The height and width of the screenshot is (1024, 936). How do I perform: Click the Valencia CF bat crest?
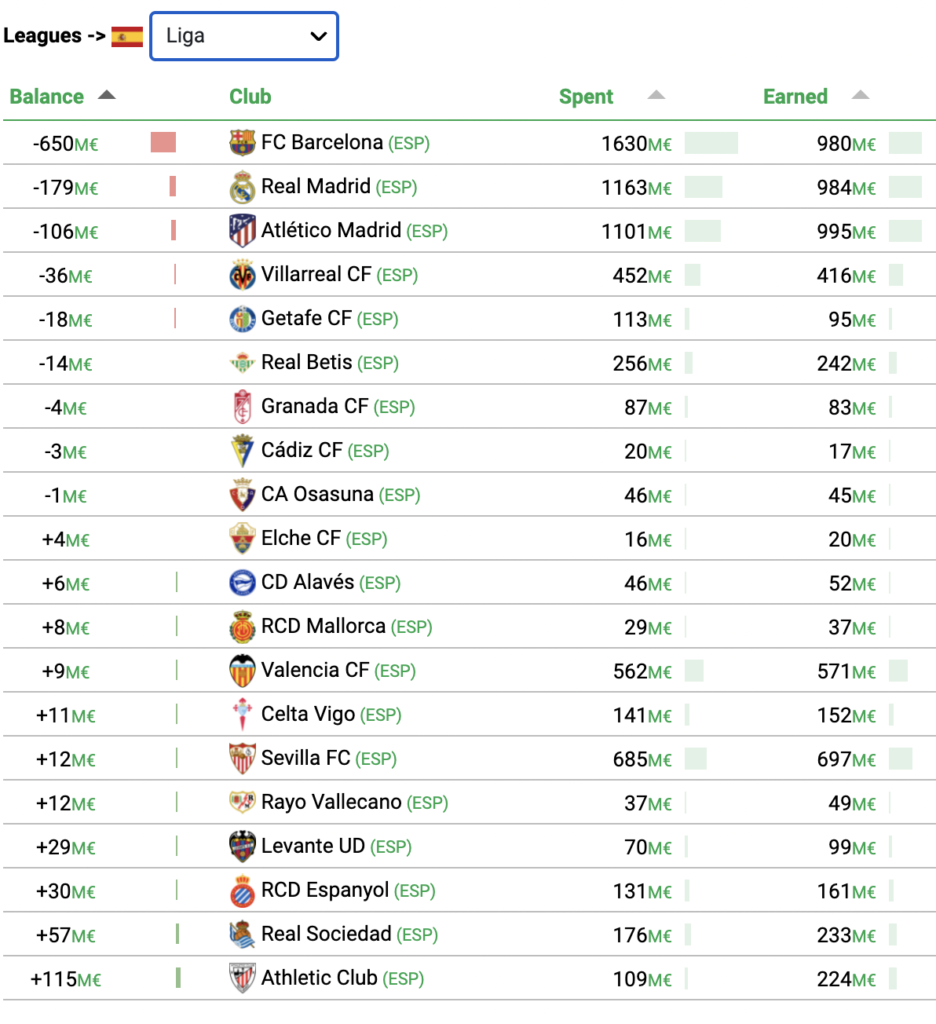click(242, 671)
